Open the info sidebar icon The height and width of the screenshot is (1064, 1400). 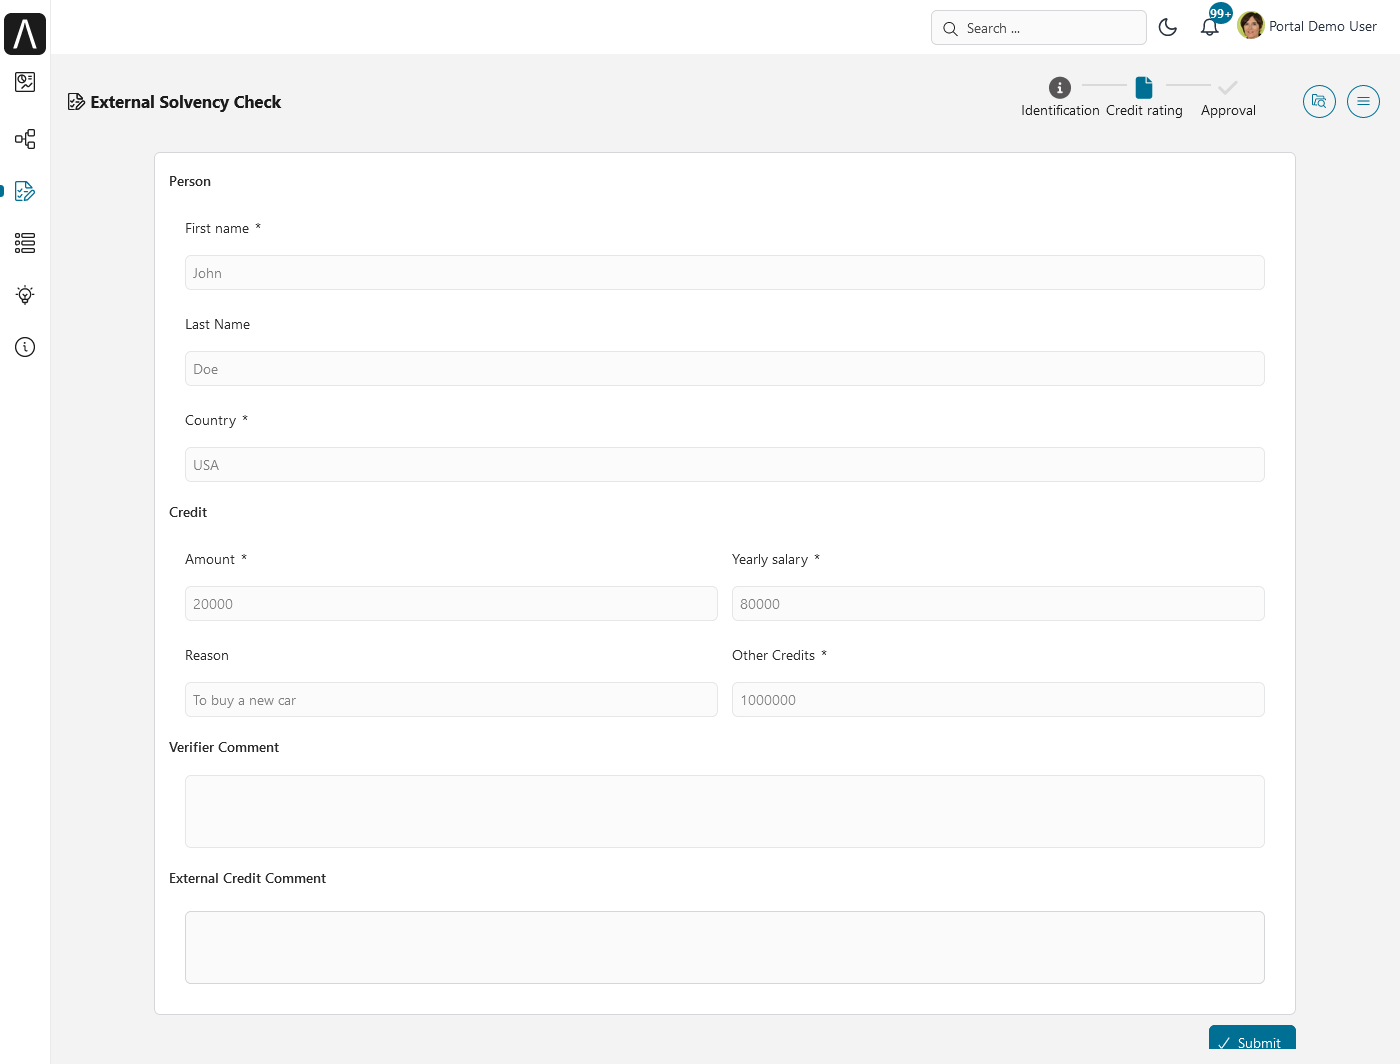click(25, 347)
